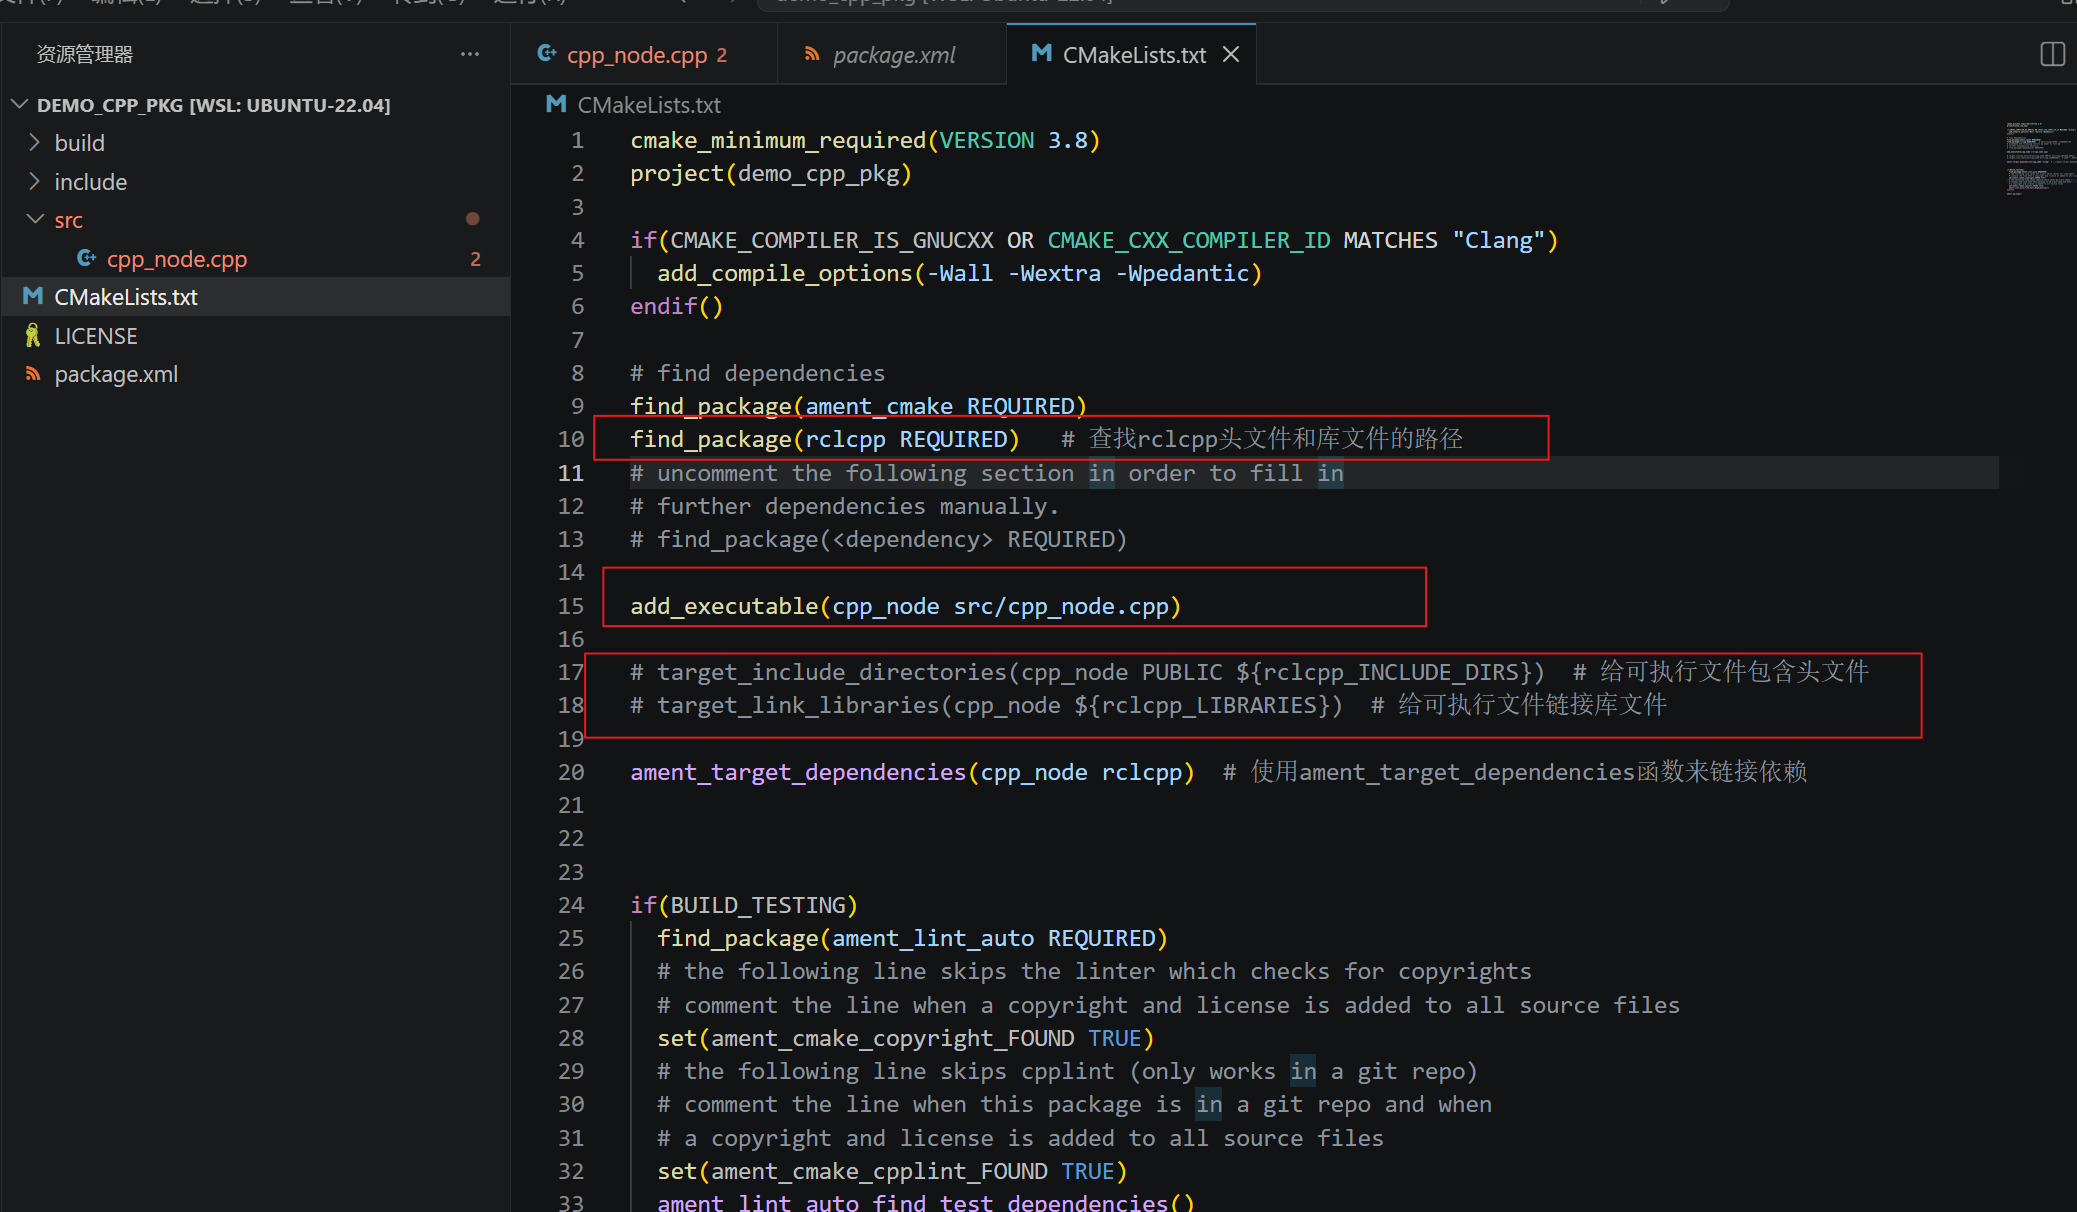This screenshot has height=1212, width=2077.
Task: Click the LICENSE file key icon
Action: pos(33,336)
